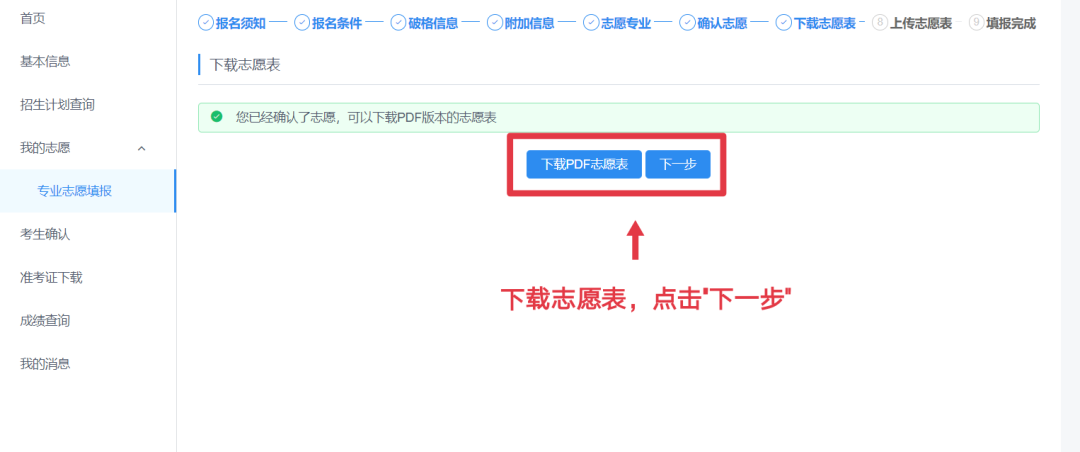
Task: Collapse the 我的志愿 chevron arrow
Action: pyautogui.click(x=142, y=148)
